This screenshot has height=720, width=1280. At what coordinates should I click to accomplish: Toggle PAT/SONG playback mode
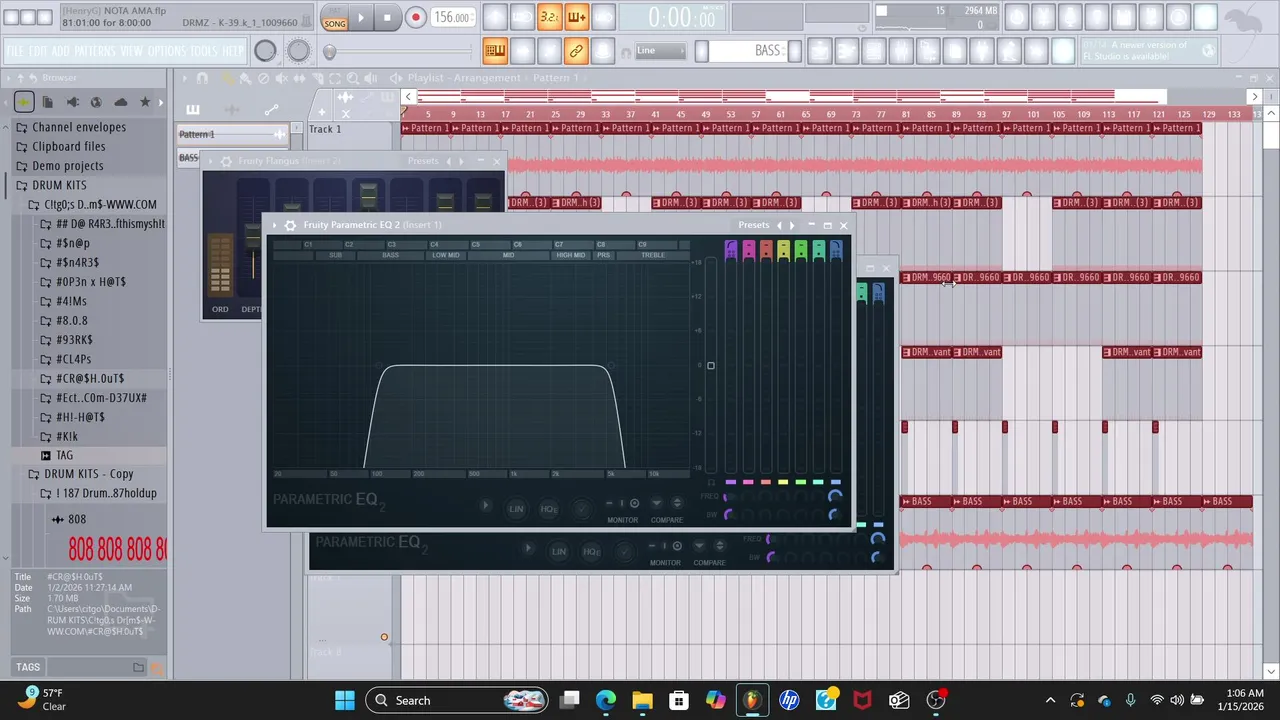point(334,18)
